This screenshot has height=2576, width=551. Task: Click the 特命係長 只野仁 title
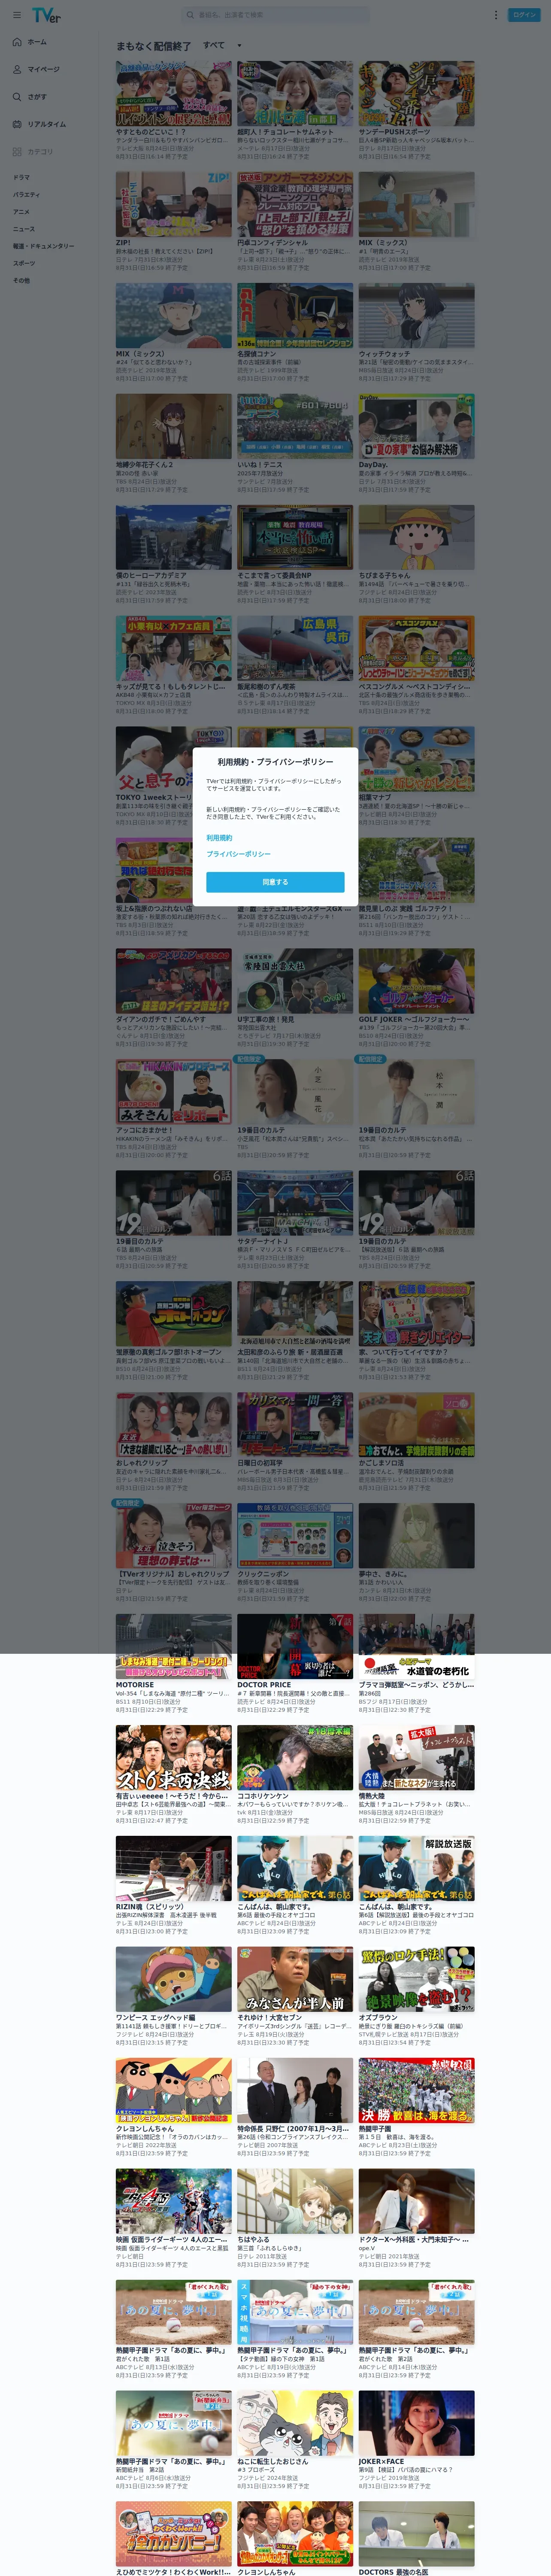(294, 2129)
